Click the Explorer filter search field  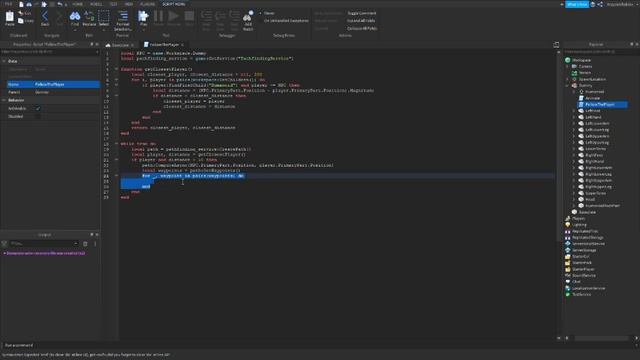[601, 52]
